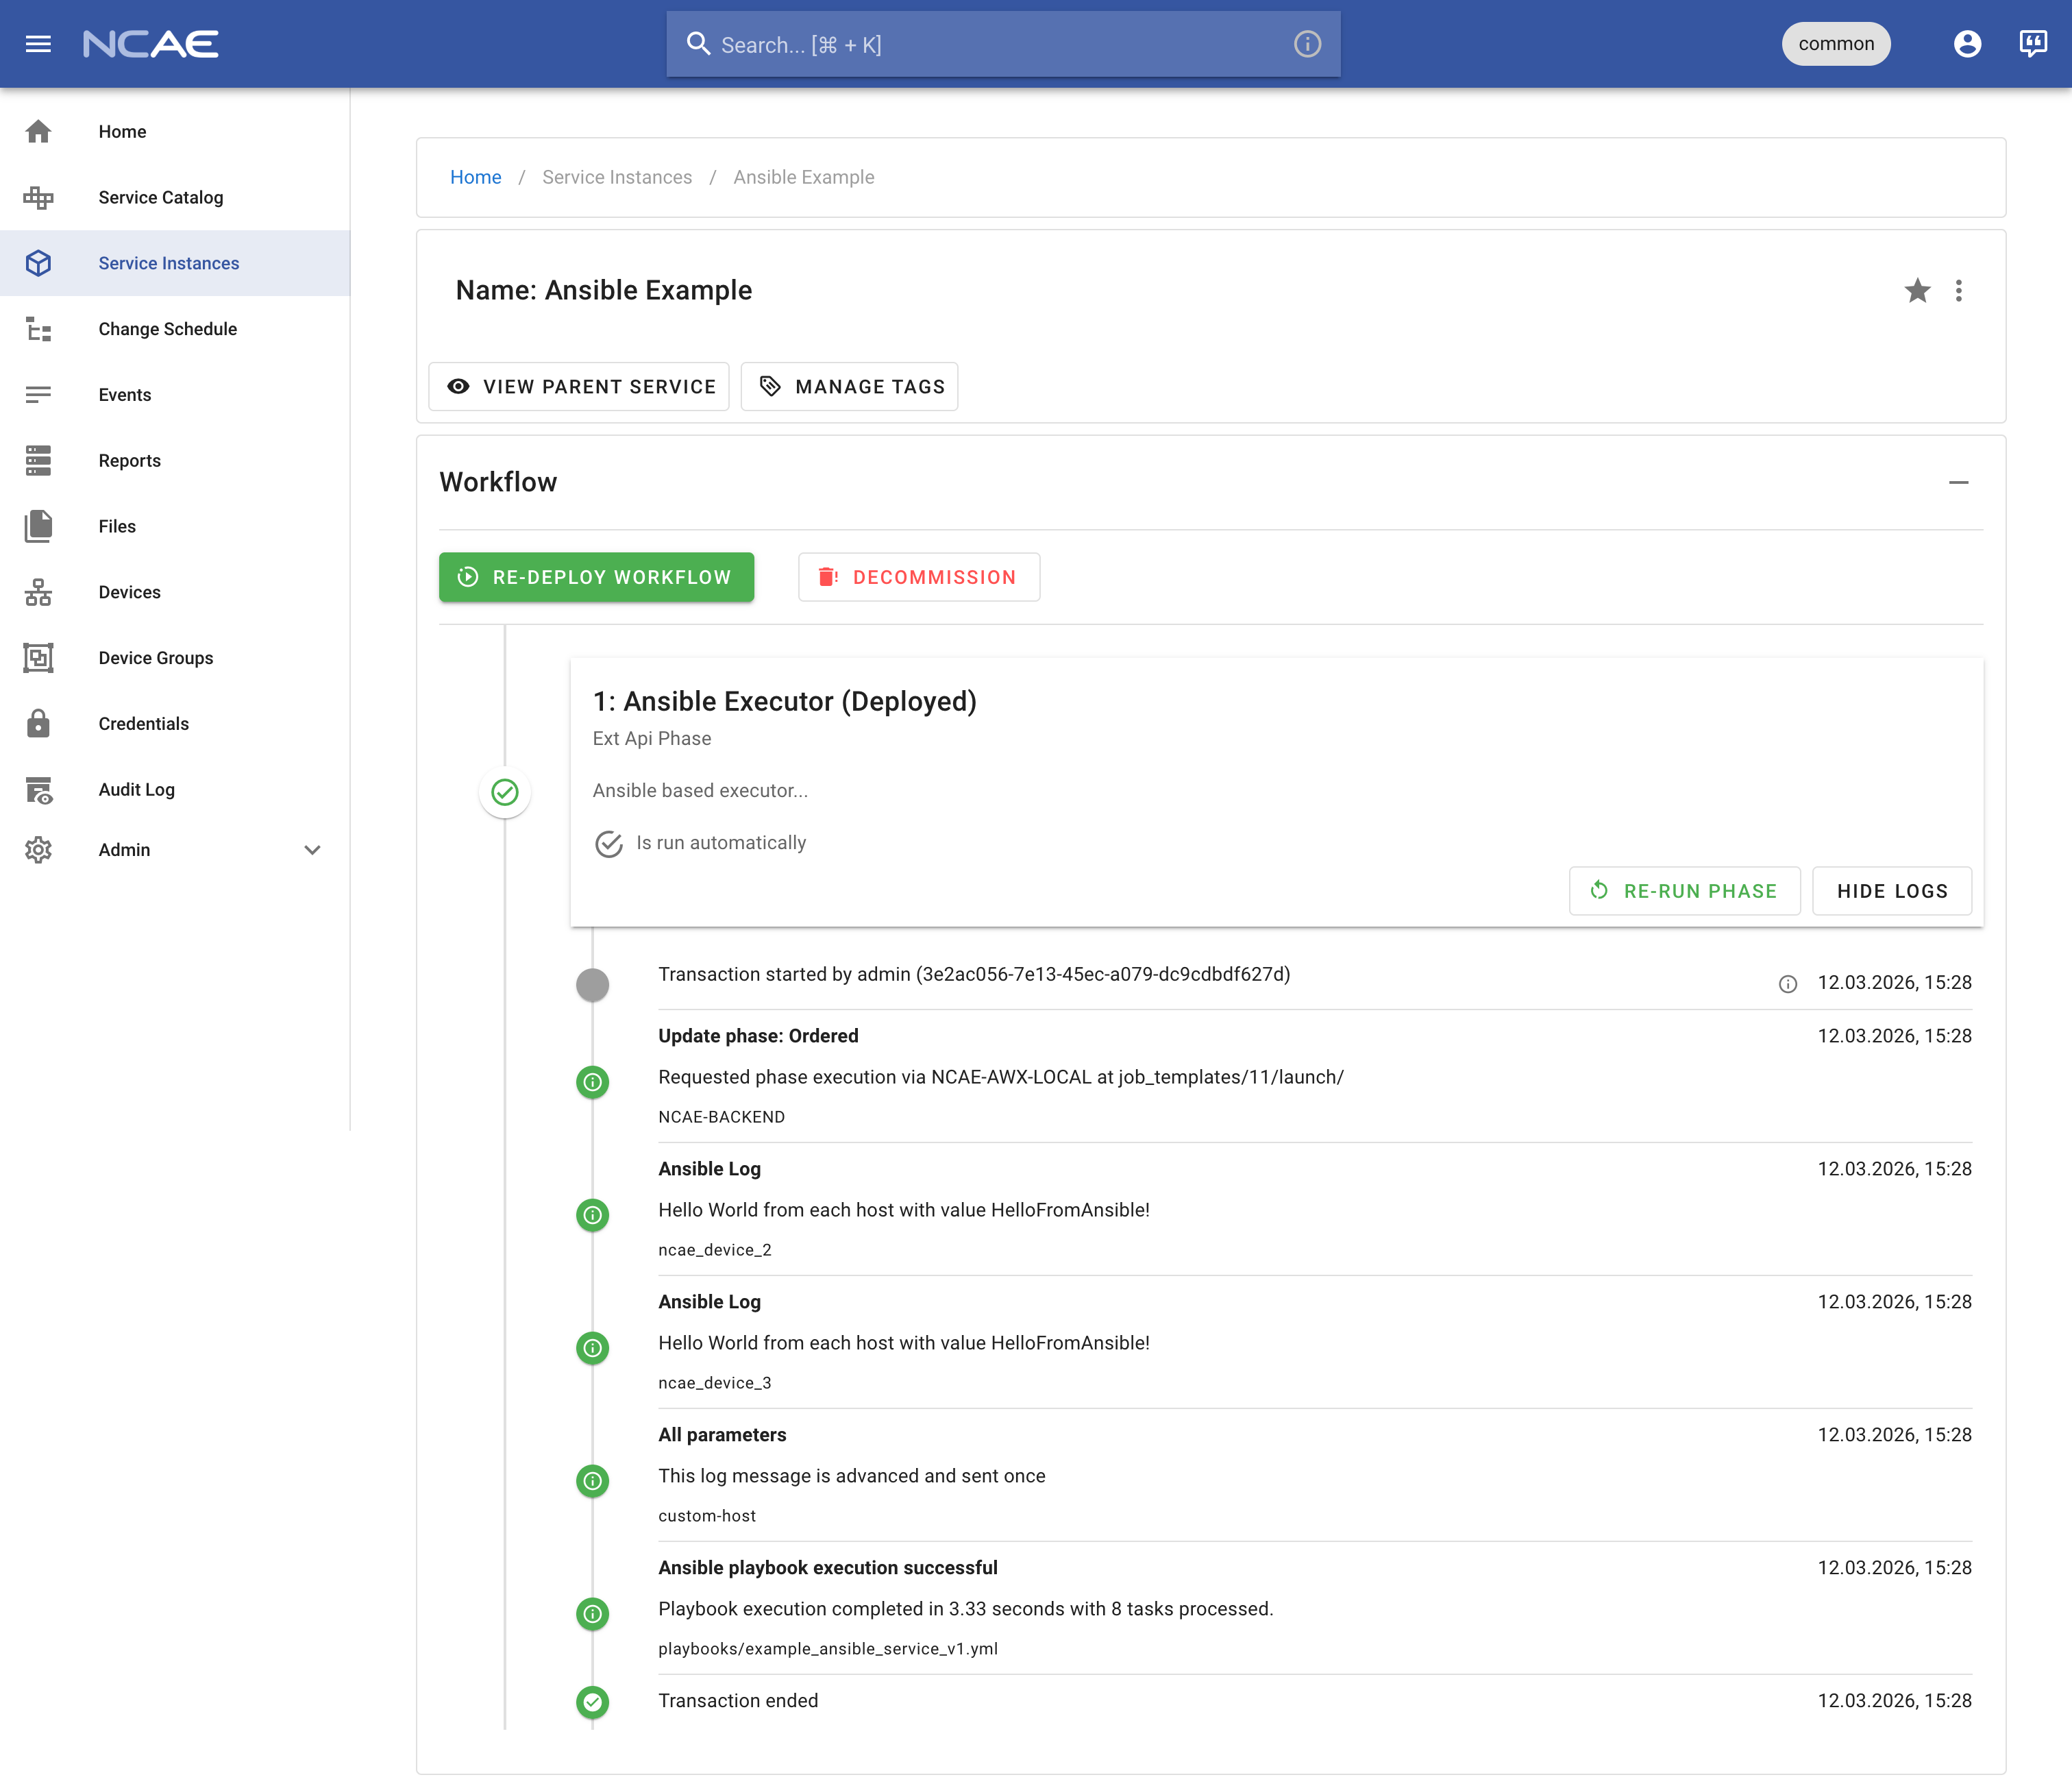This screenshot has height=1786, width=2072.
Task: Click View Parent Service button
Action: point(579,387)
